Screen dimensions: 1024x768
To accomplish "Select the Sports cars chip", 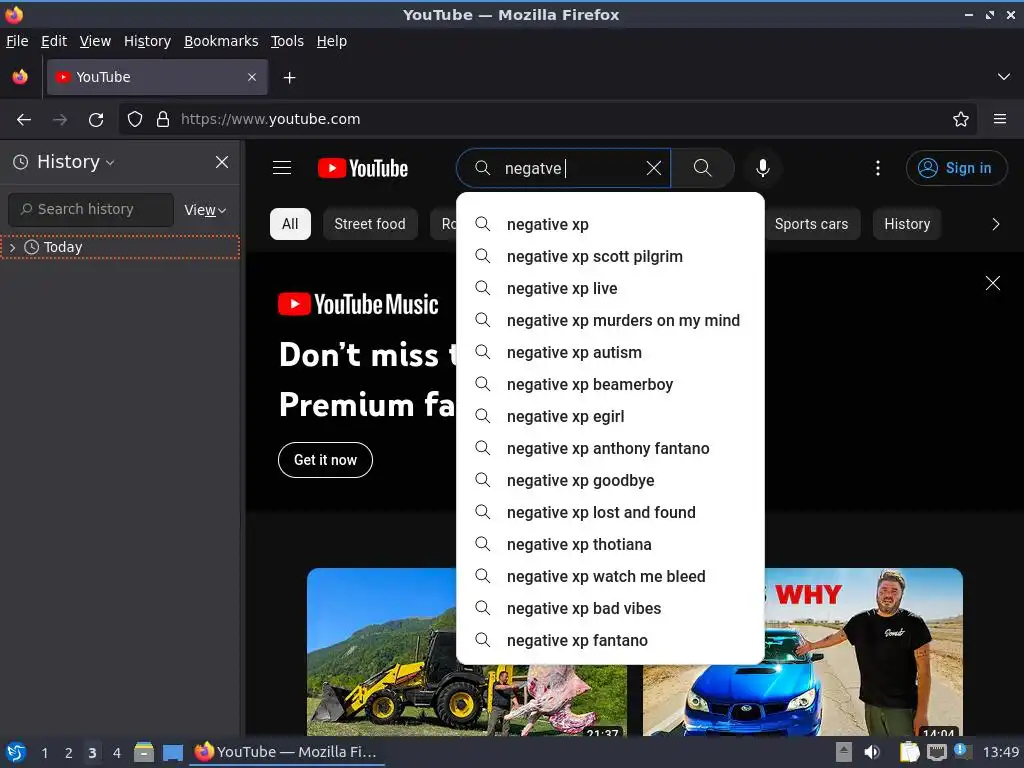I will [811, 224].
